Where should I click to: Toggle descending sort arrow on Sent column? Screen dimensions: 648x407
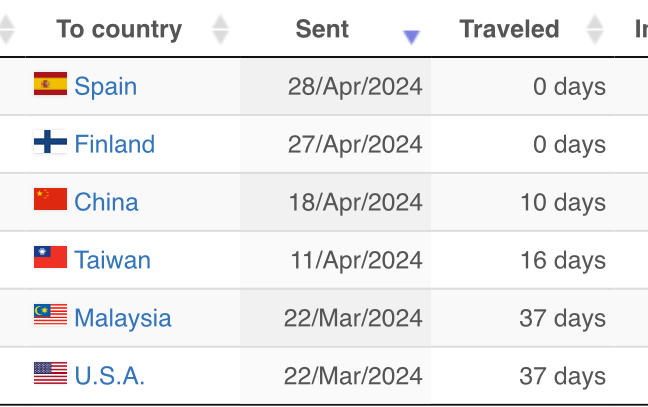click(412, 37)
